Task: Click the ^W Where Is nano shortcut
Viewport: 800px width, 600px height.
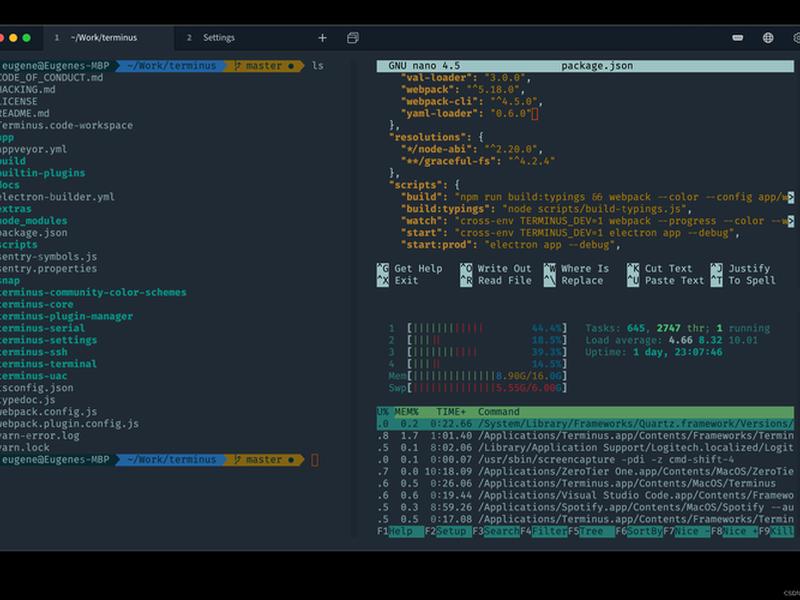Action: tap(577, 268)
